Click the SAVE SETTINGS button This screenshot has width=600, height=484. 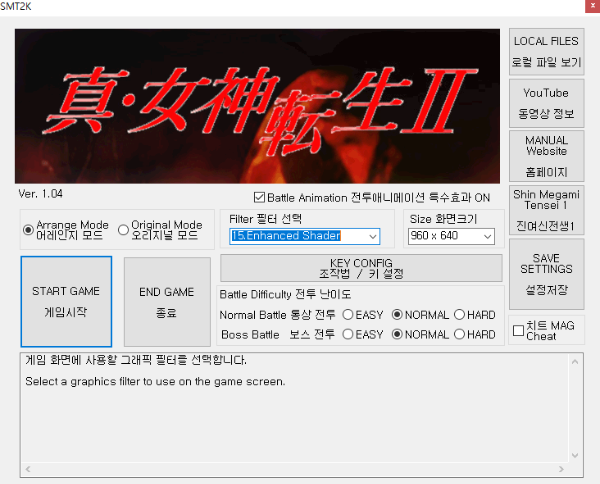(x=546, y=274)
